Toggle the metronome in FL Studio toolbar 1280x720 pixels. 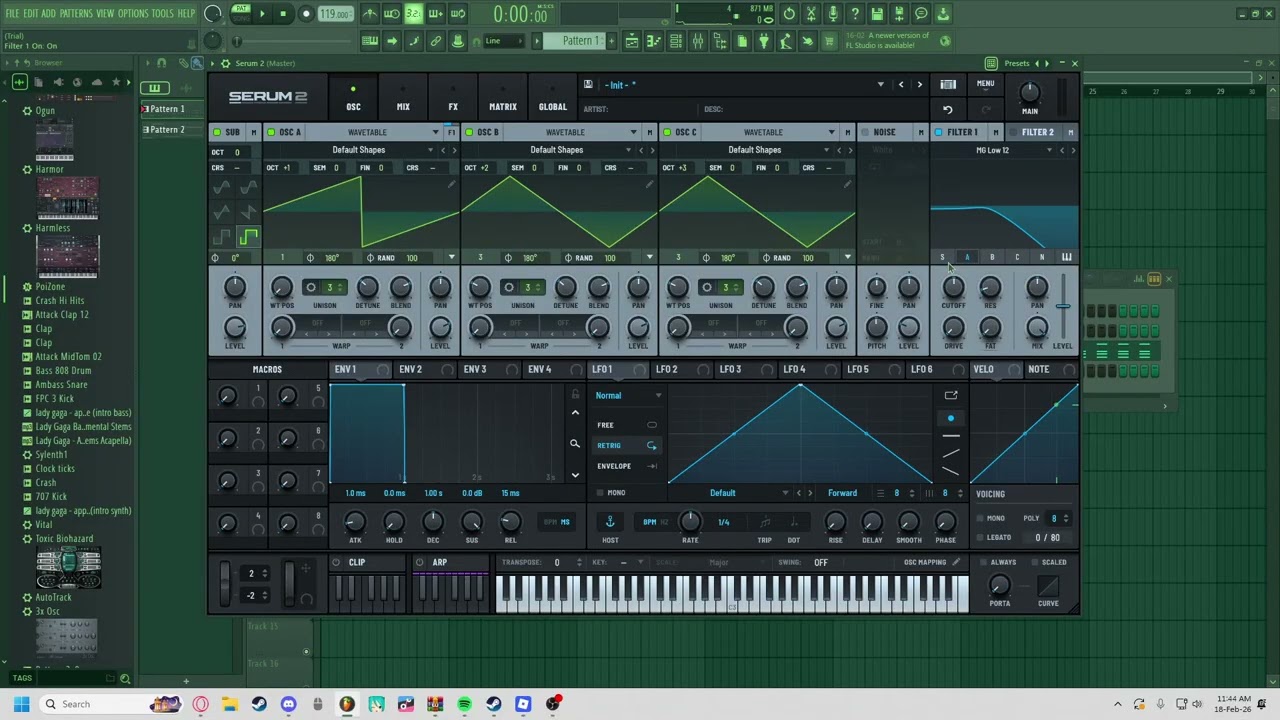tap(371, 14)
